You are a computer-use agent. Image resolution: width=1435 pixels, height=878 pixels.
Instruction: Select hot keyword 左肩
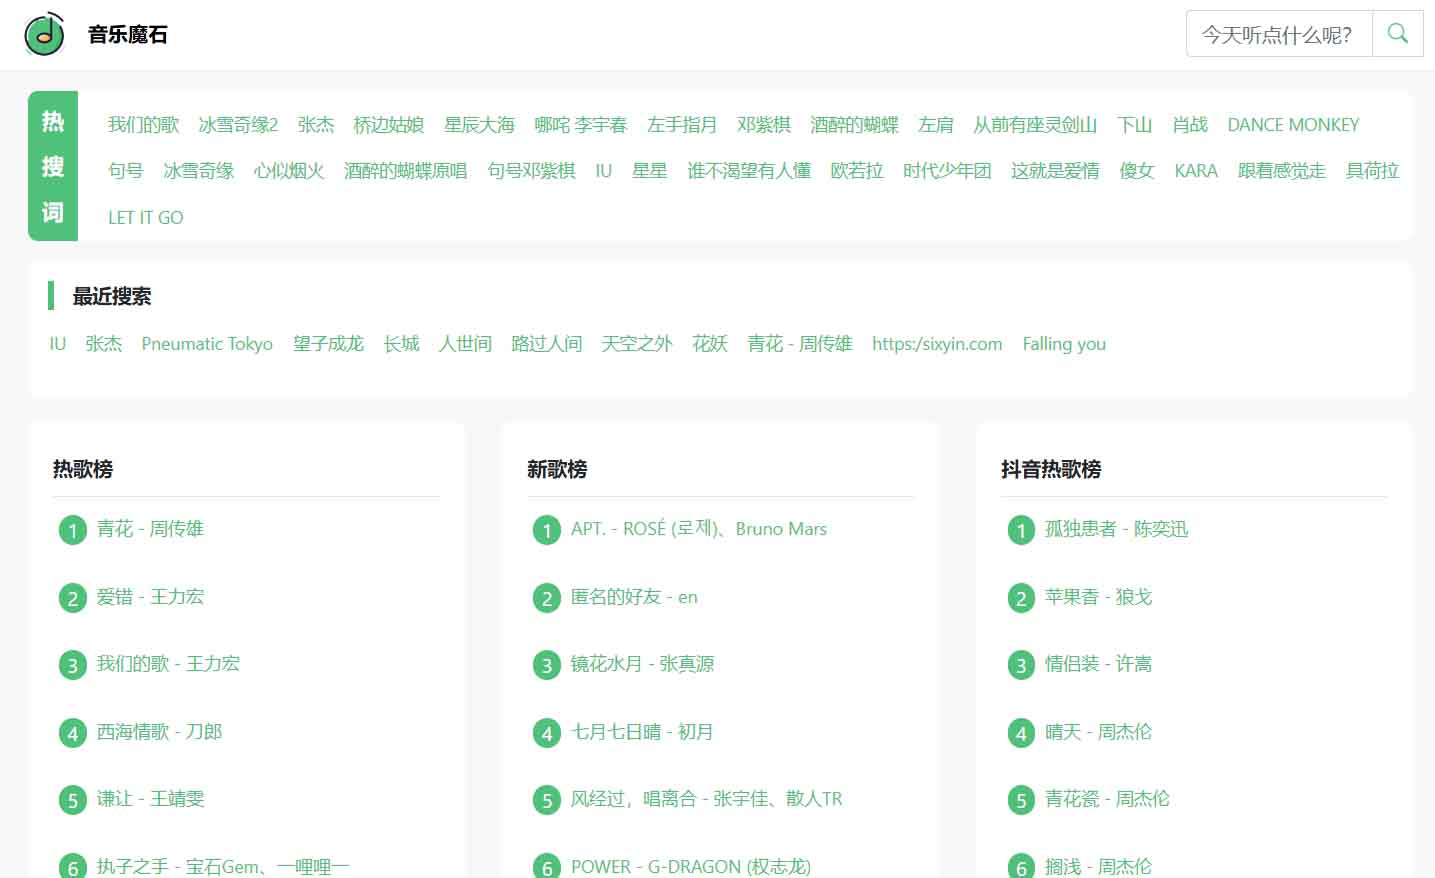936,125
